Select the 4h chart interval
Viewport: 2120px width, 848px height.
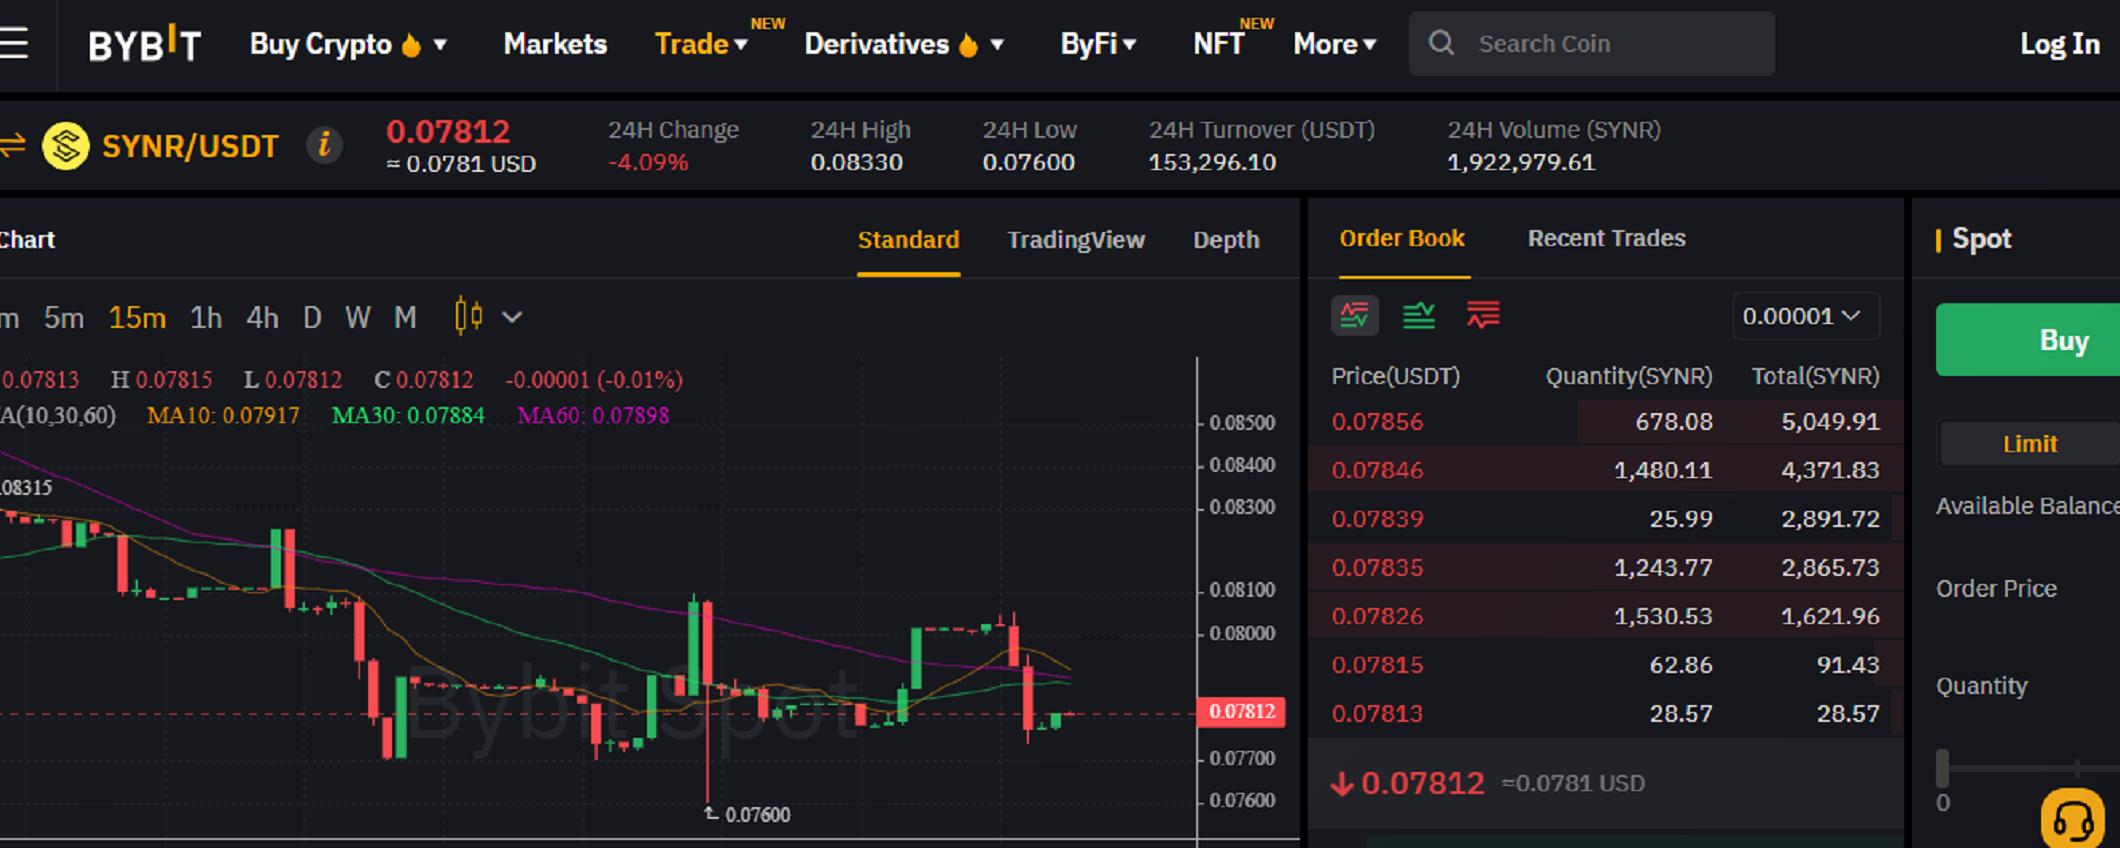click(x=262, y=318)
